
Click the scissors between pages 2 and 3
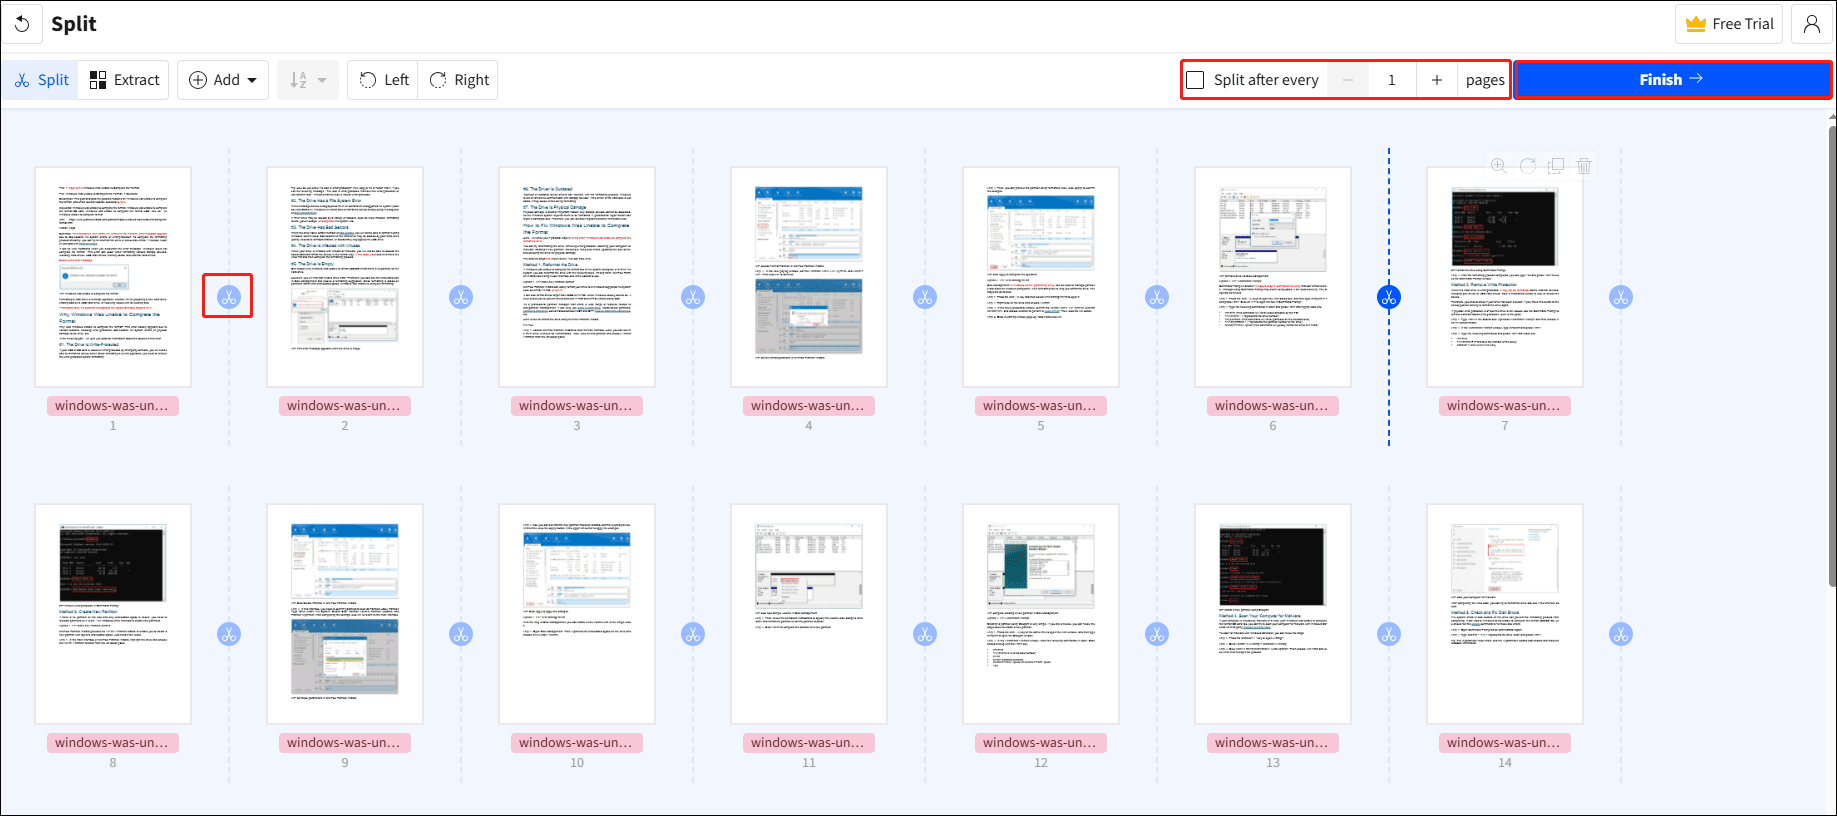tap(461, 297)
